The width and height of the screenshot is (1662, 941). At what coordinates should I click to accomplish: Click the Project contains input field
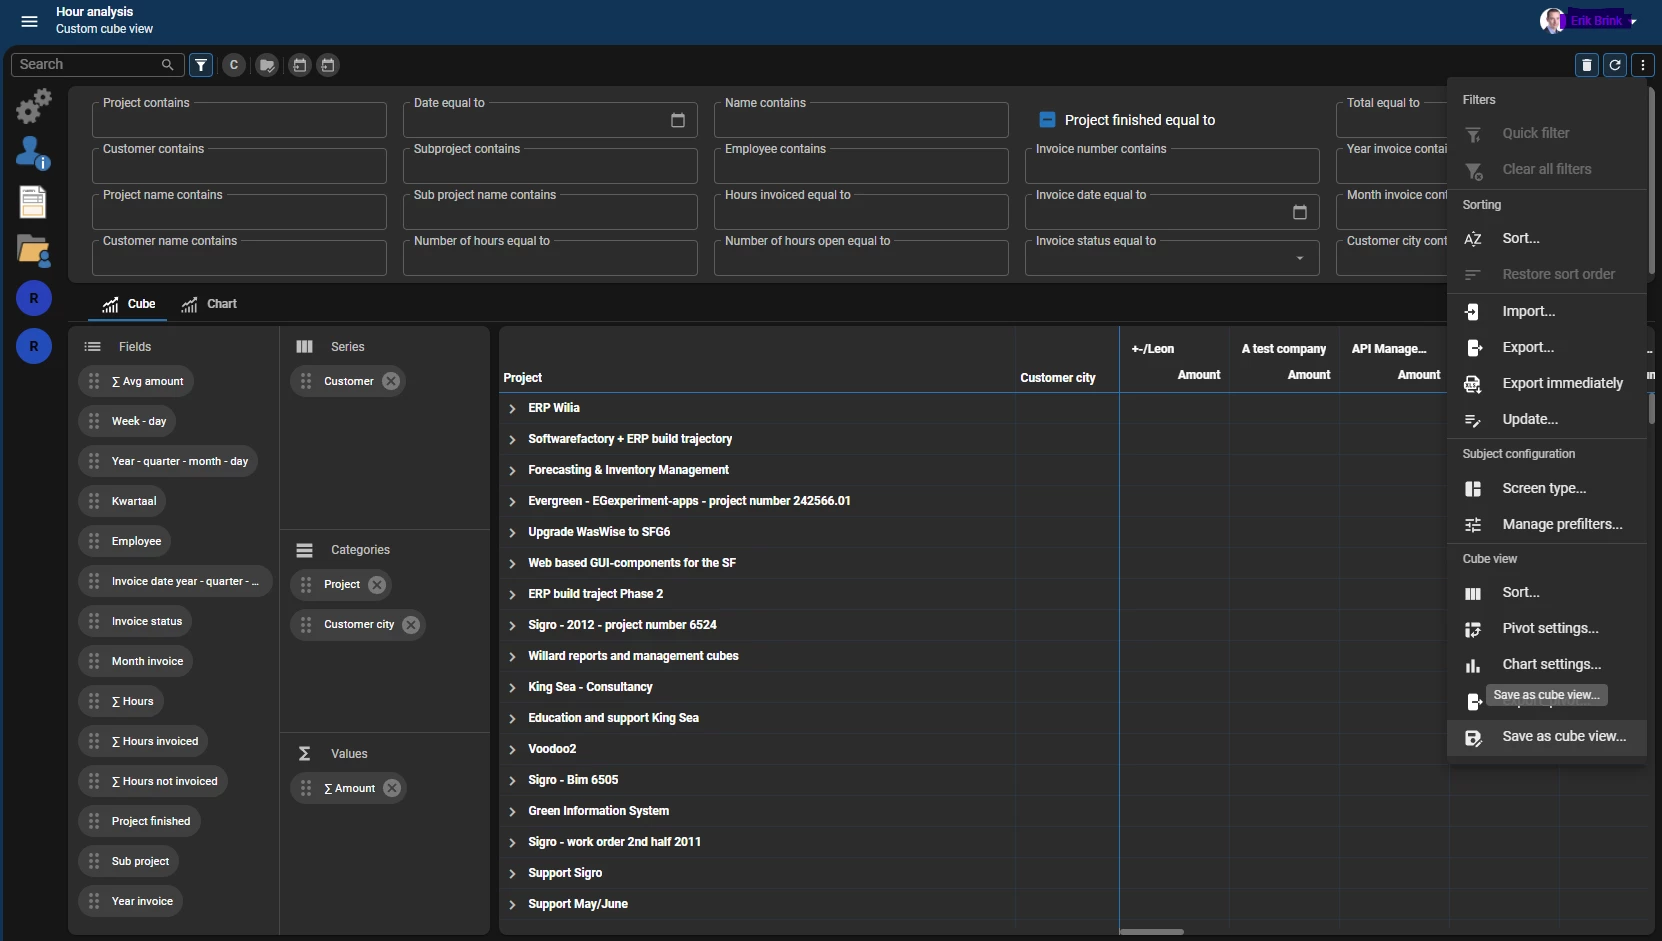[x=239, y=122]
